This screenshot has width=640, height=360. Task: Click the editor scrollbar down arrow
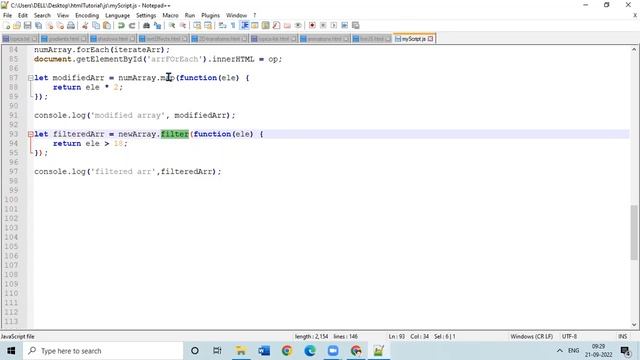tap(634, 325)
